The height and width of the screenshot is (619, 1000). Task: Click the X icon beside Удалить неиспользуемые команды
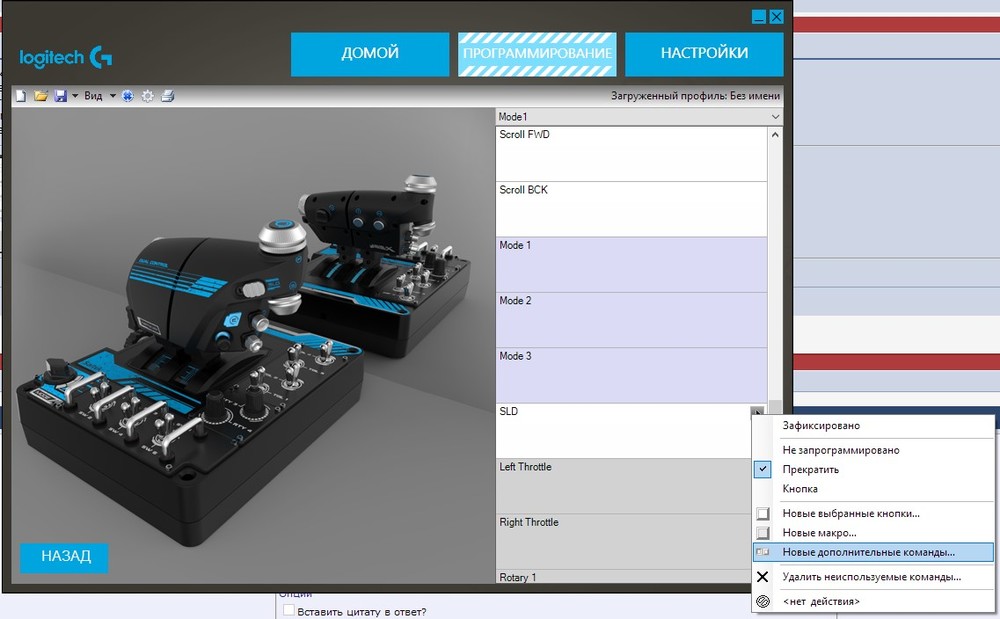tap(763, 577)
